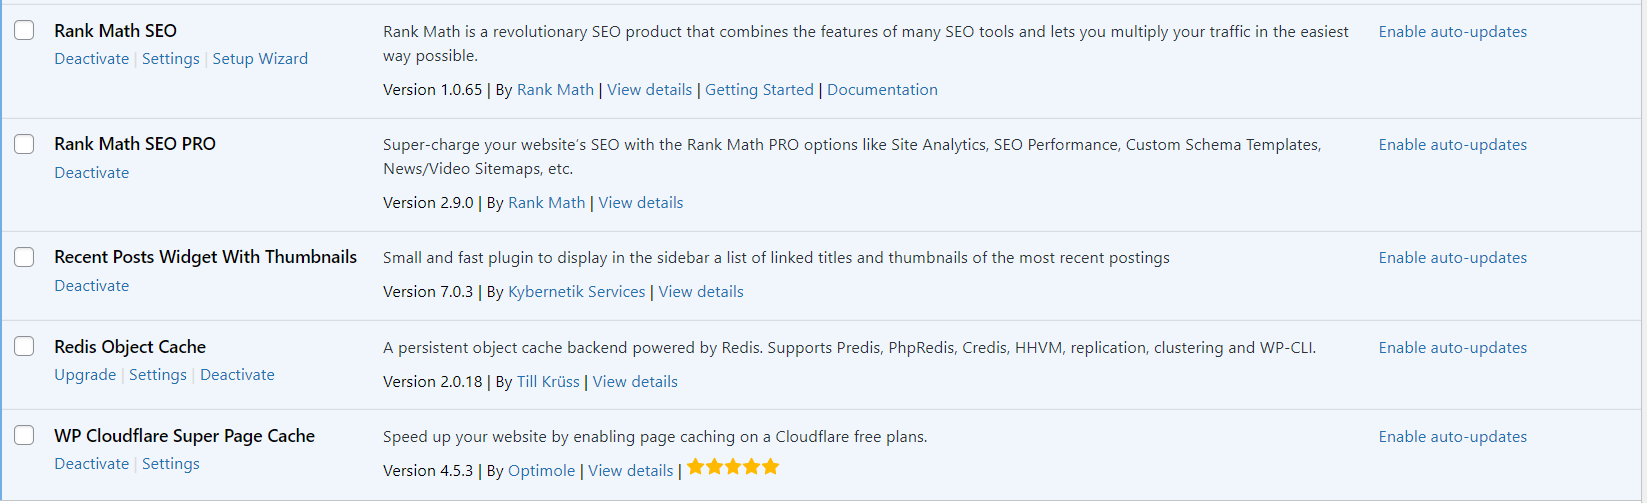1647x503 pixels.
Task: Select the Redis Object Cache checkbox
Action: [24, 346]
